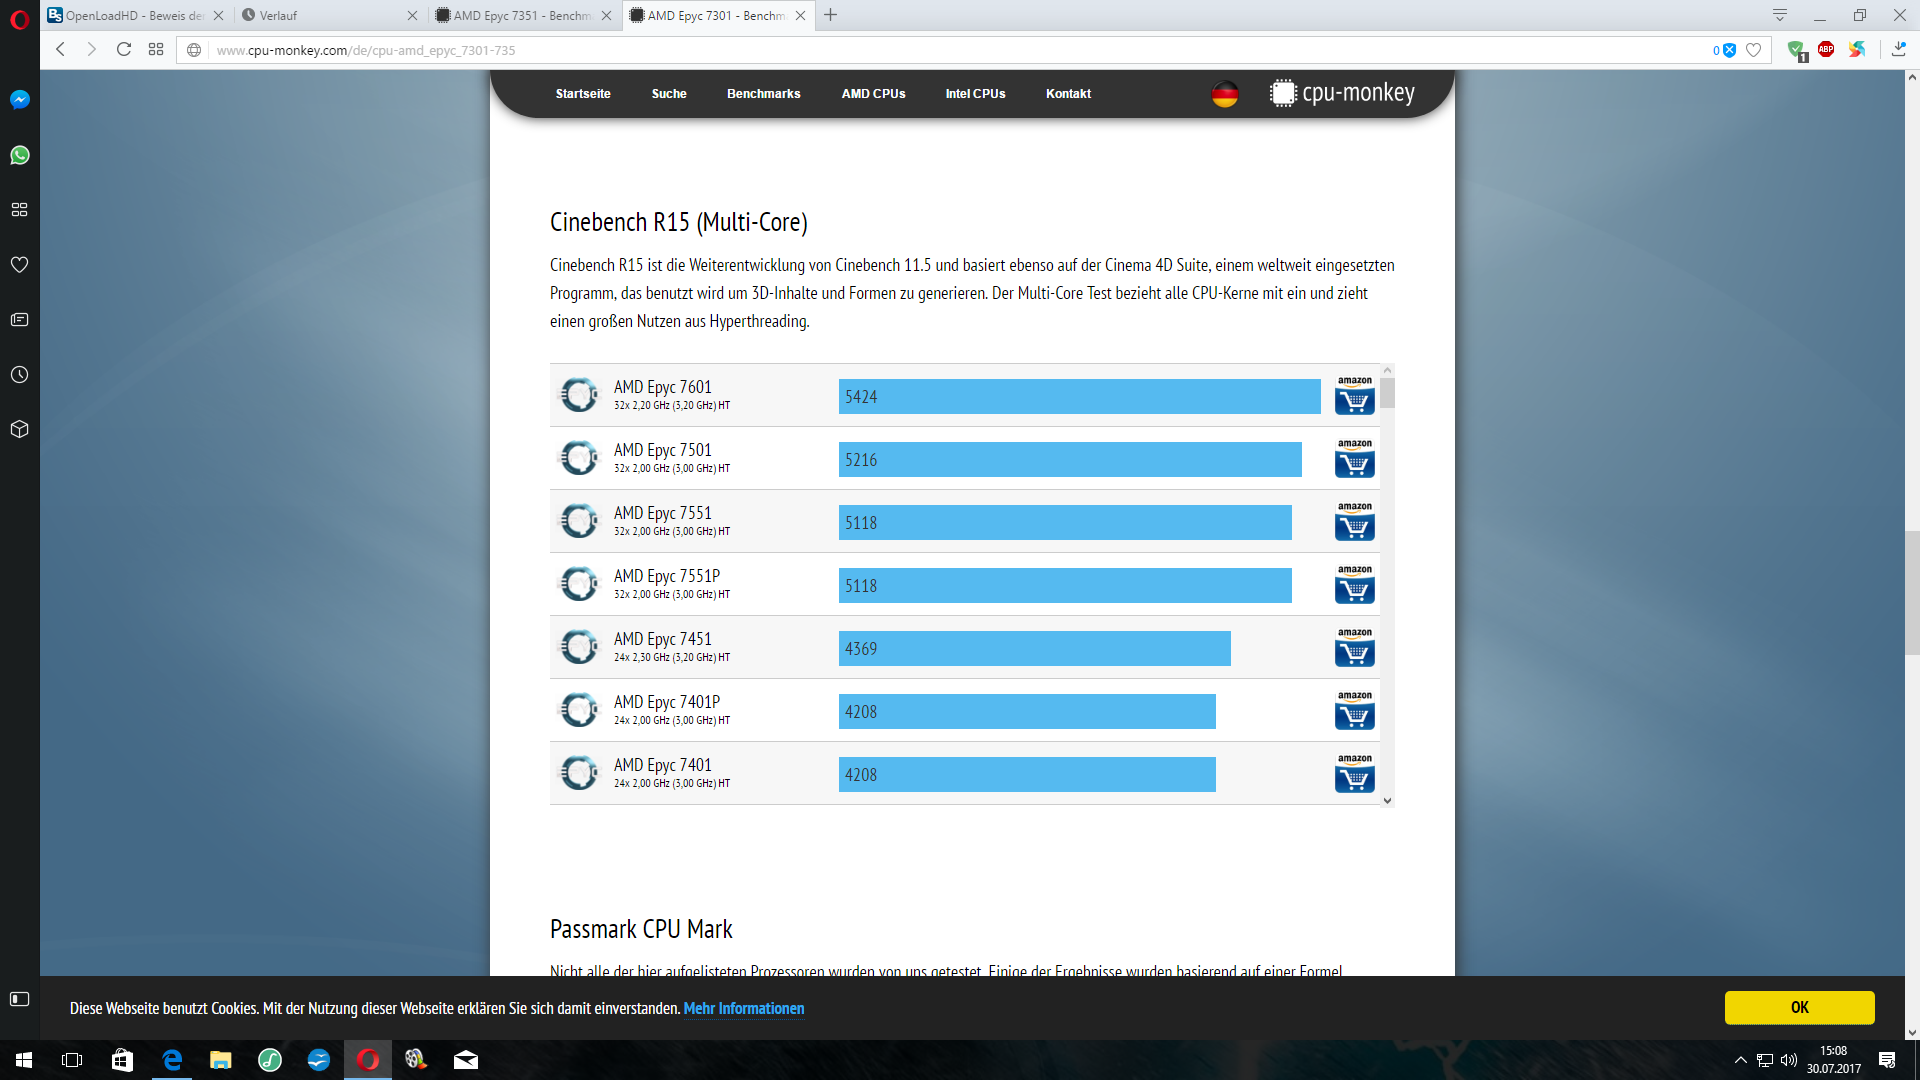
Task: Add page to bookmarks heart
Action: tap(1753, 50)
